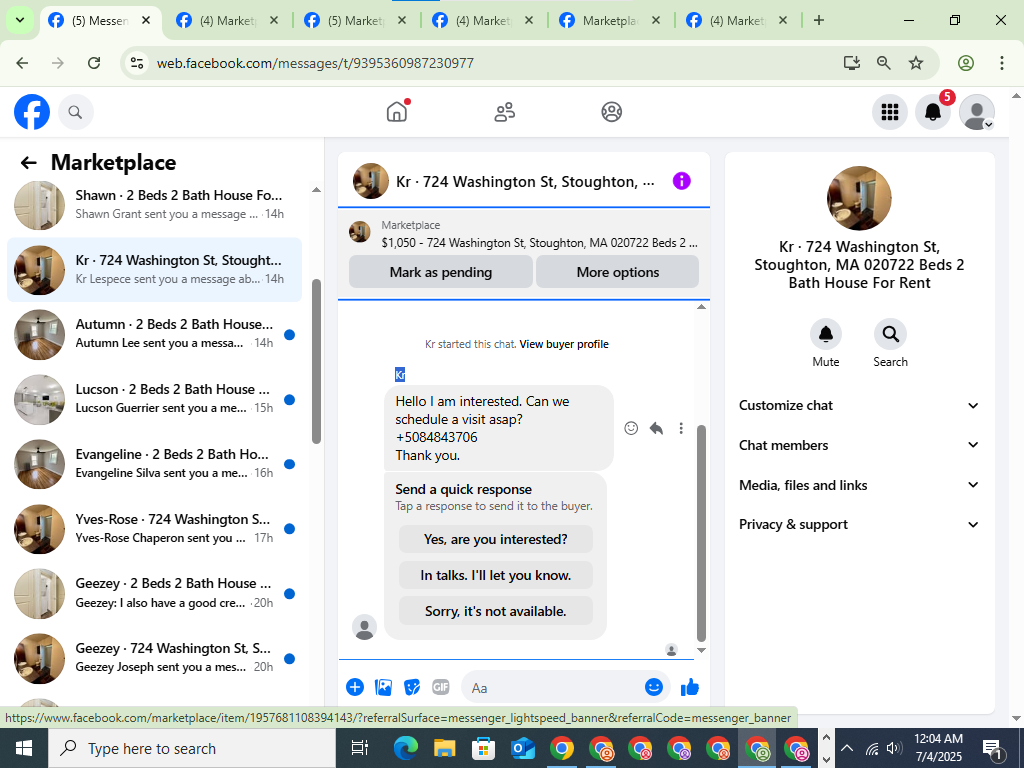This screenshot has width=1024, height=768.
Task: Open Yves-Rose Chaperon conversation
Action: pyautogui.click(x=155, y=528)
